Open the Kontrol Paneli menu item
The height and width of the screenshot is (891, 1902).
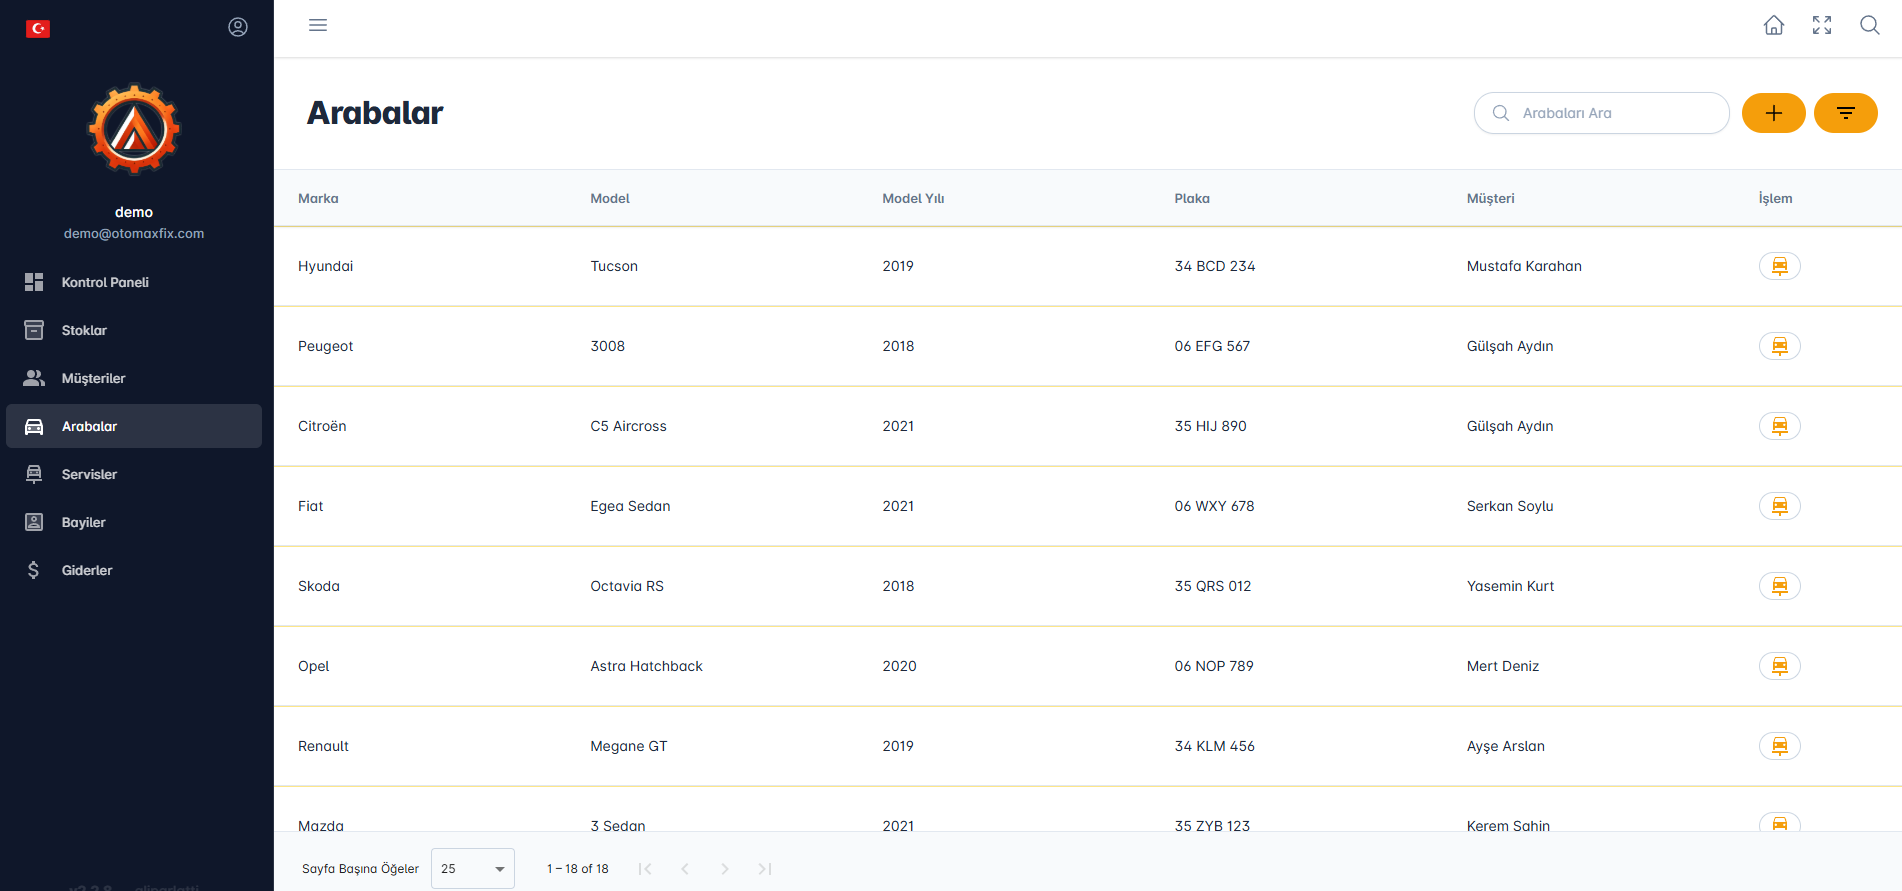(134, 282)
